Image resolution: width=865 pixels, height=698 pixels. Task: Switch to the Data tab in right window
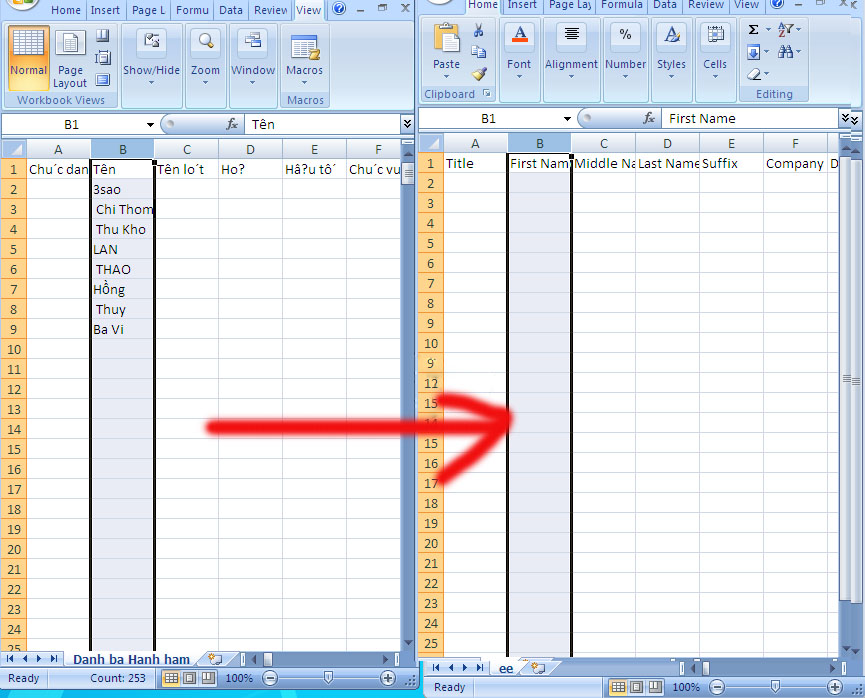[665, 5]
